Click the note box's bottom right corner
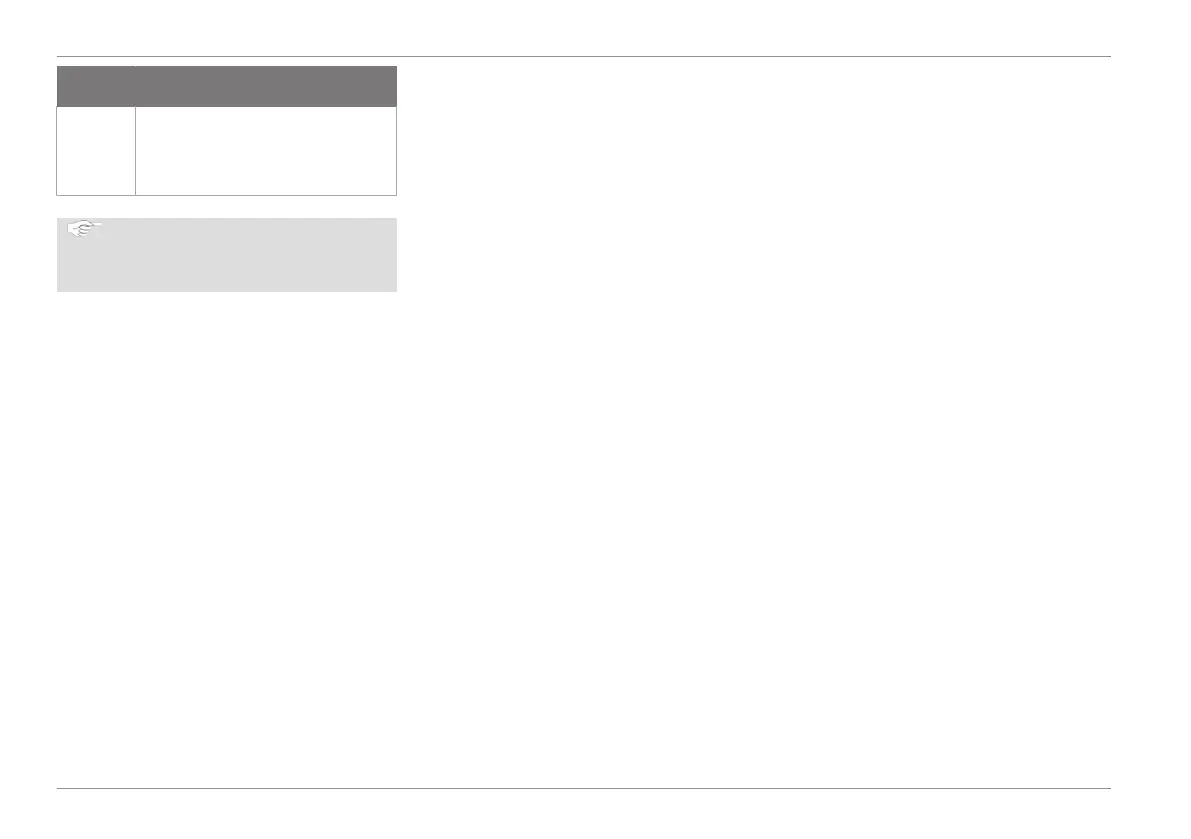The height and width of the screenshot is (839, 1191). coord(395,290)
